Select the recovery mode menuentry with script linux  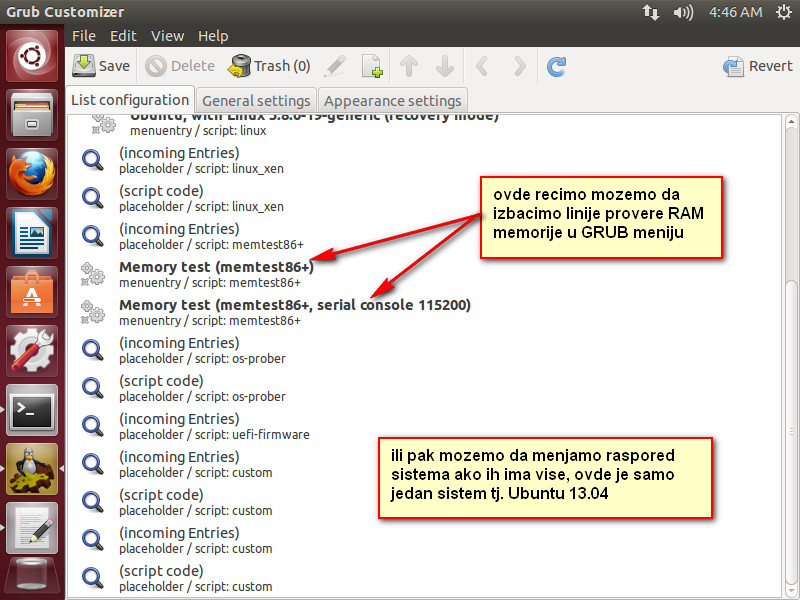[x=425, y=125]
